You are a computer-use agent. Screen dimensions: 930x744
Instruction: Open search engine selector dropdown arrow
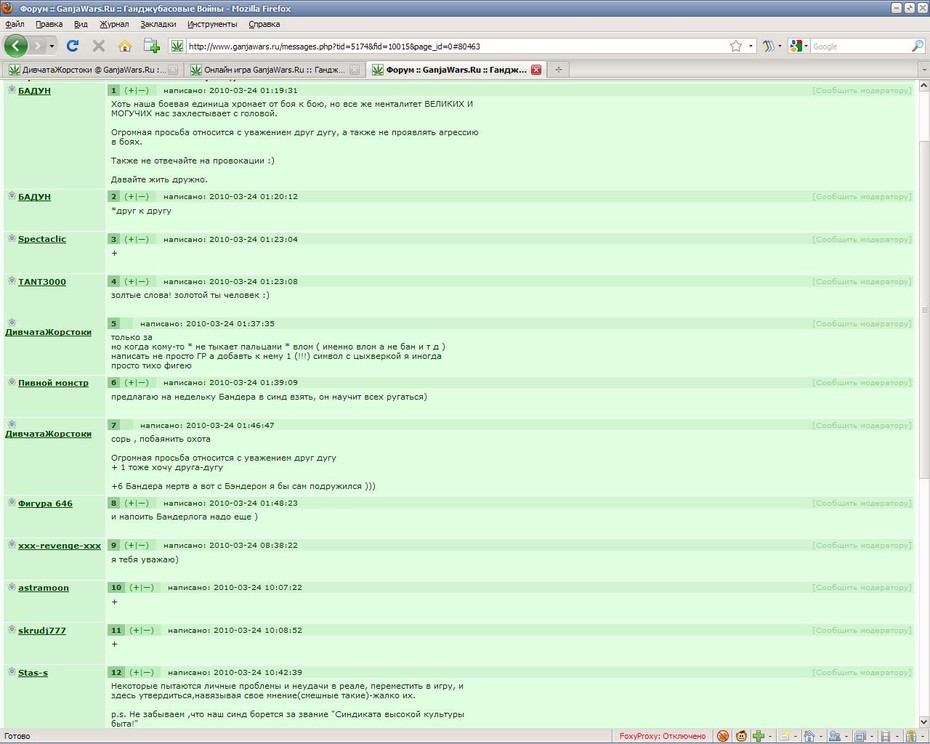point(805,46)
